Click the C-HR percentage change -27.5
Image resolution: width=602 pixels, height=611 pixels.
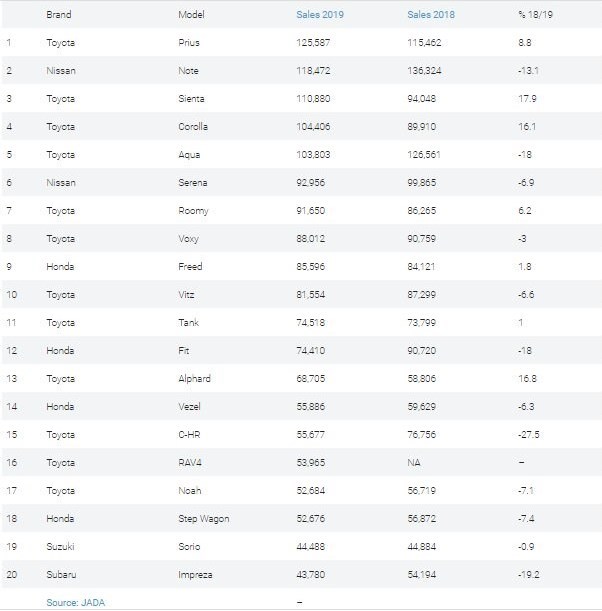529,434
